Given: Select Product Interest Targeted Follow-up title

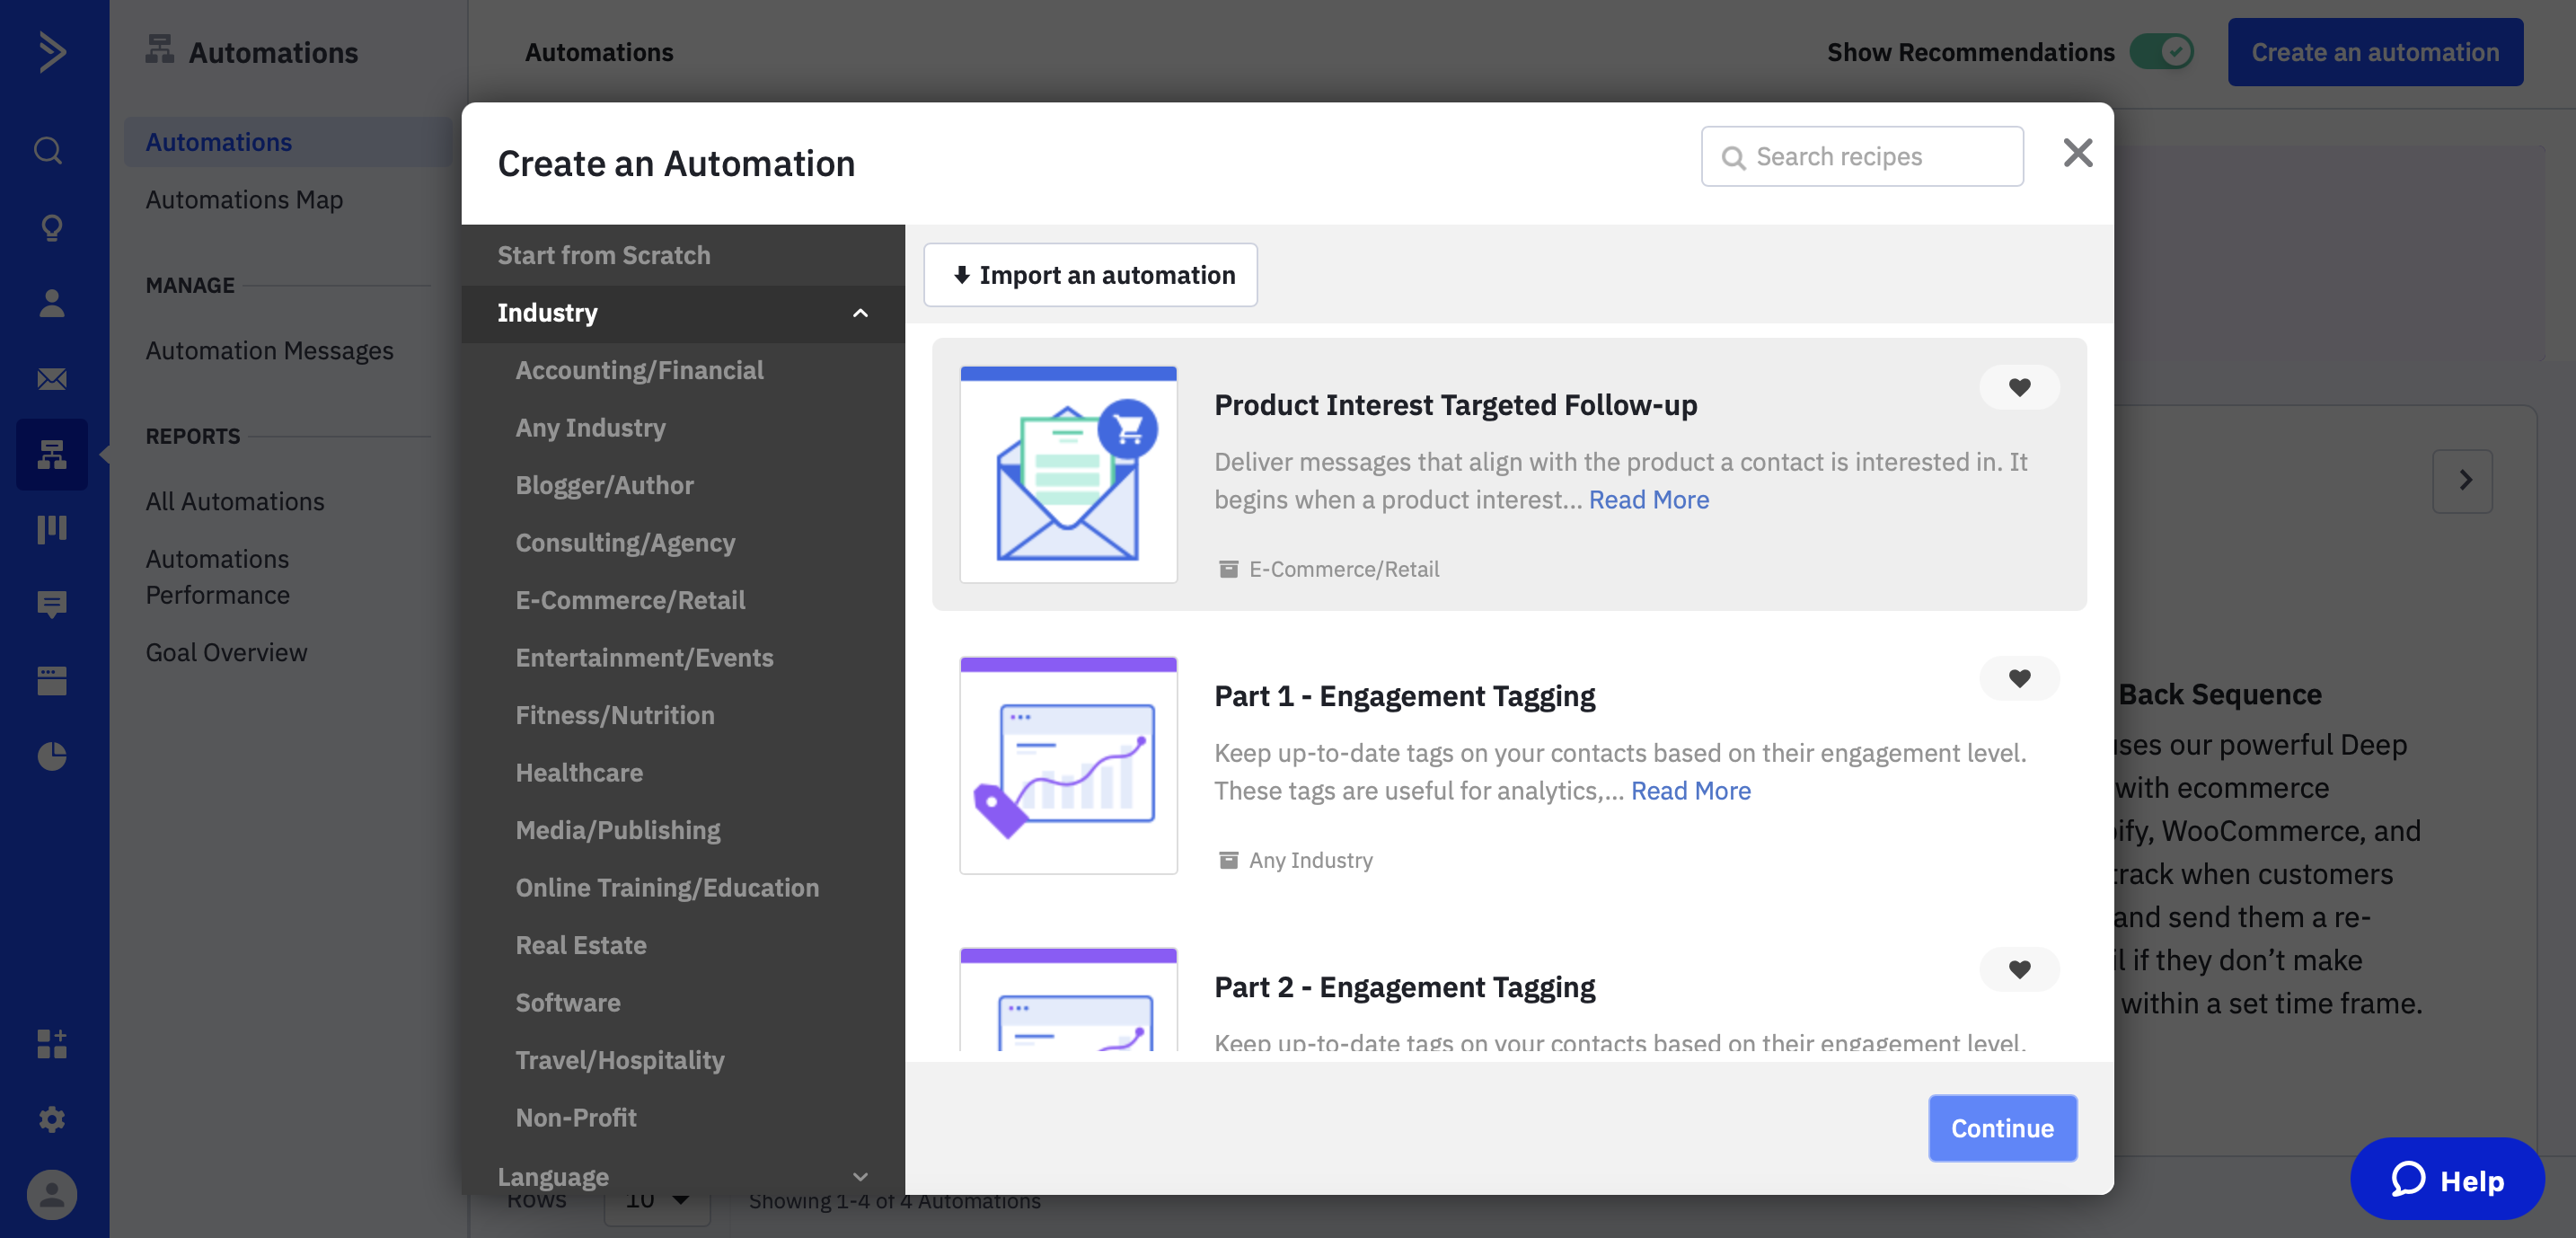Looking at the screenshot, I should 1455,405.
